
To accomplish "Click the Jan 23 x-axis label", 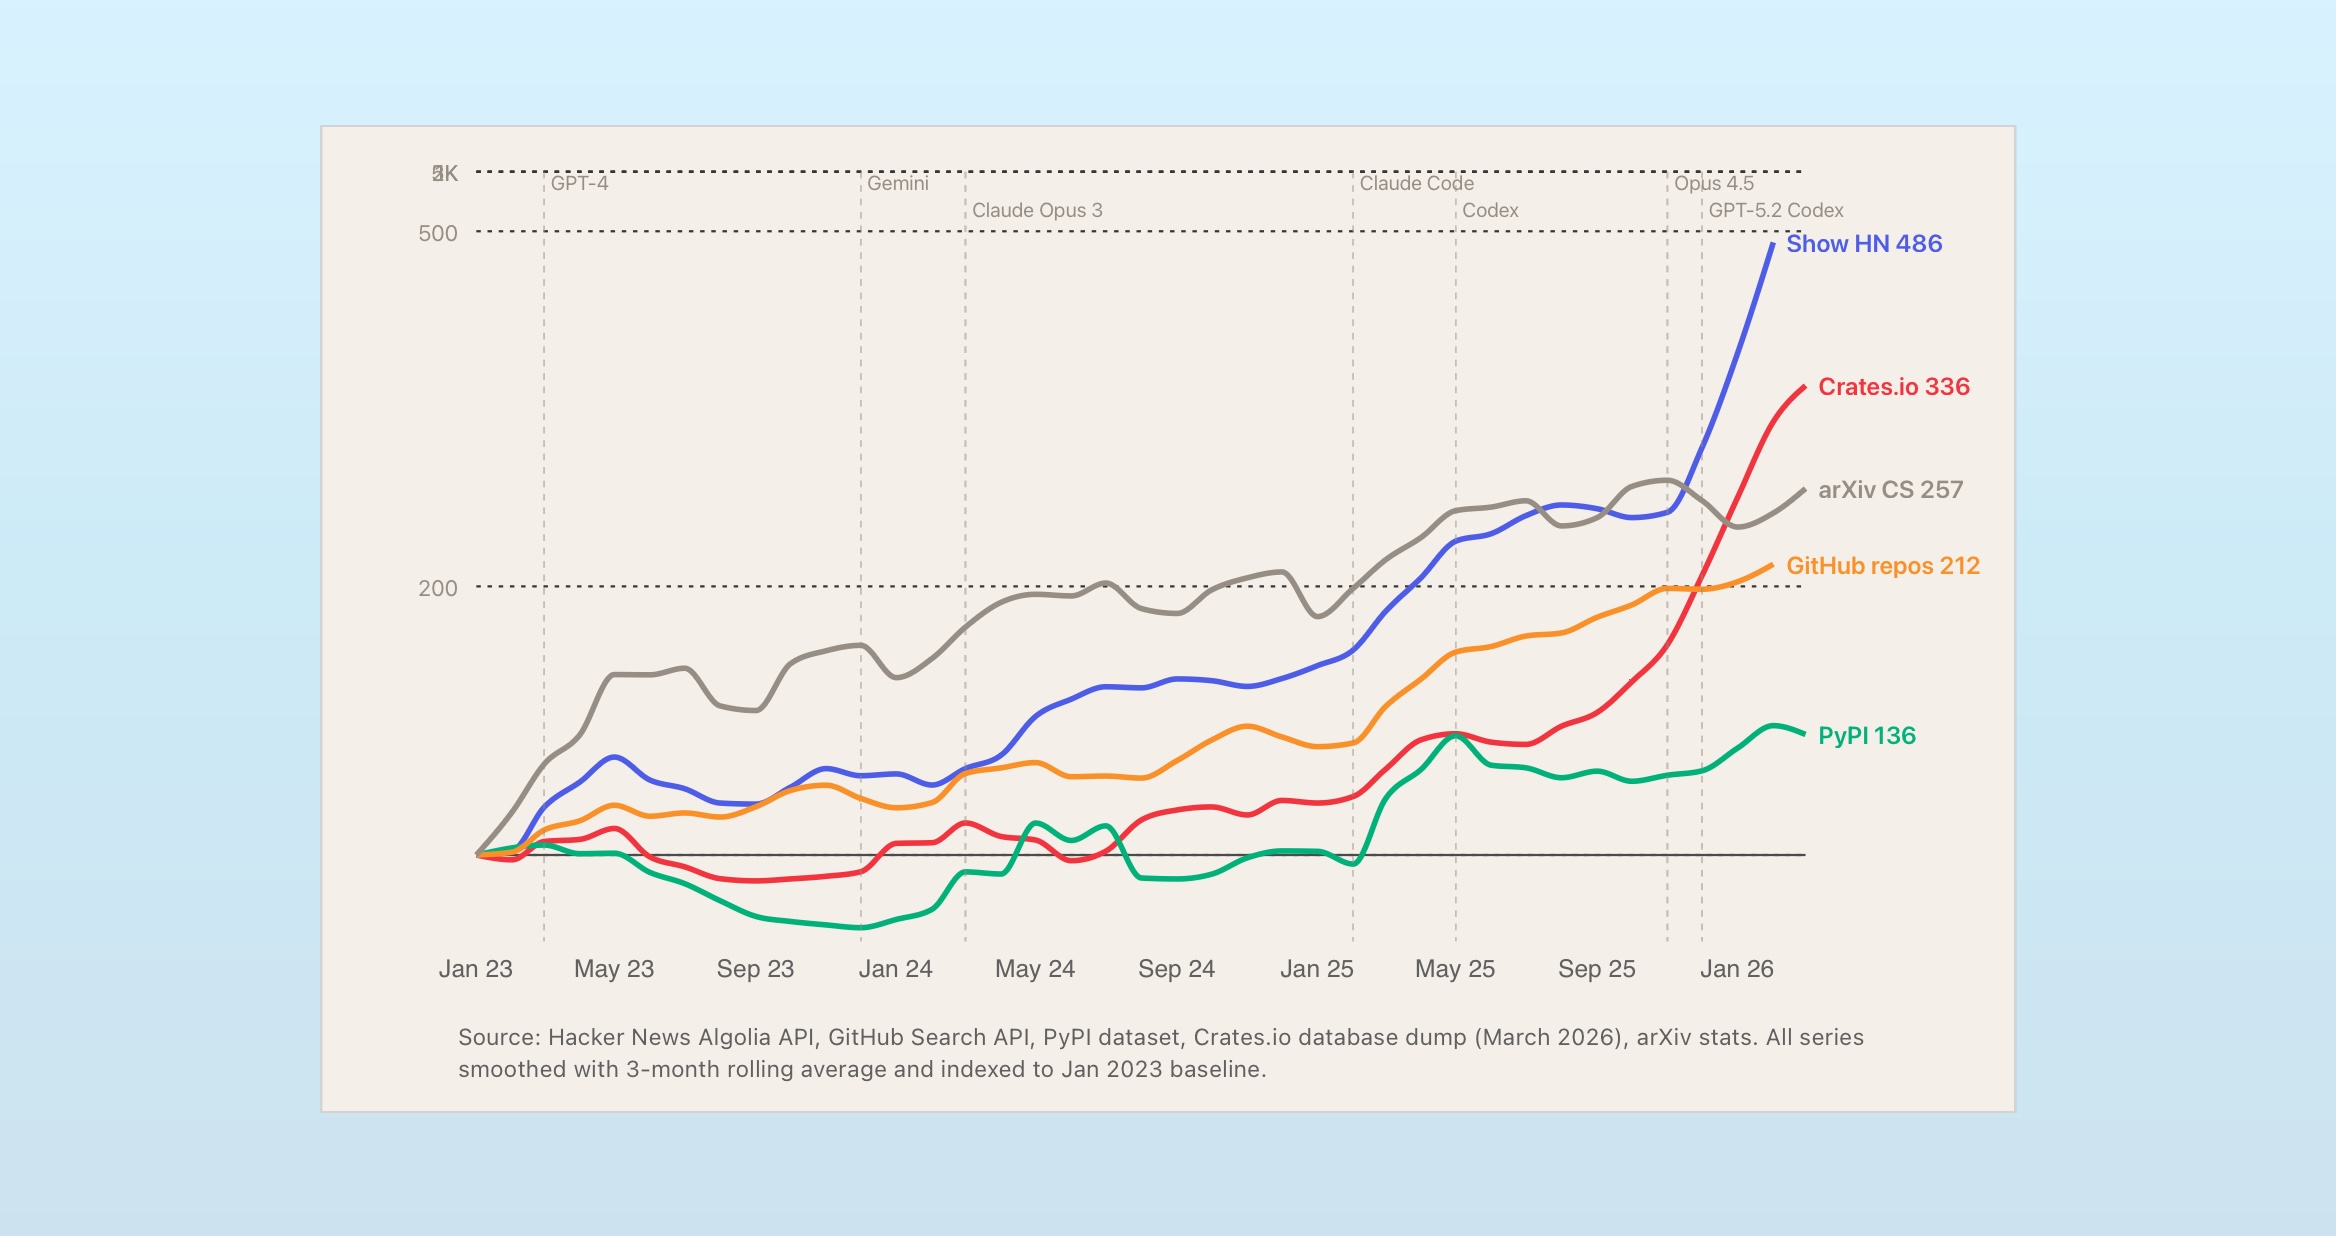I will pyautogui.click(x=475, y=969).
